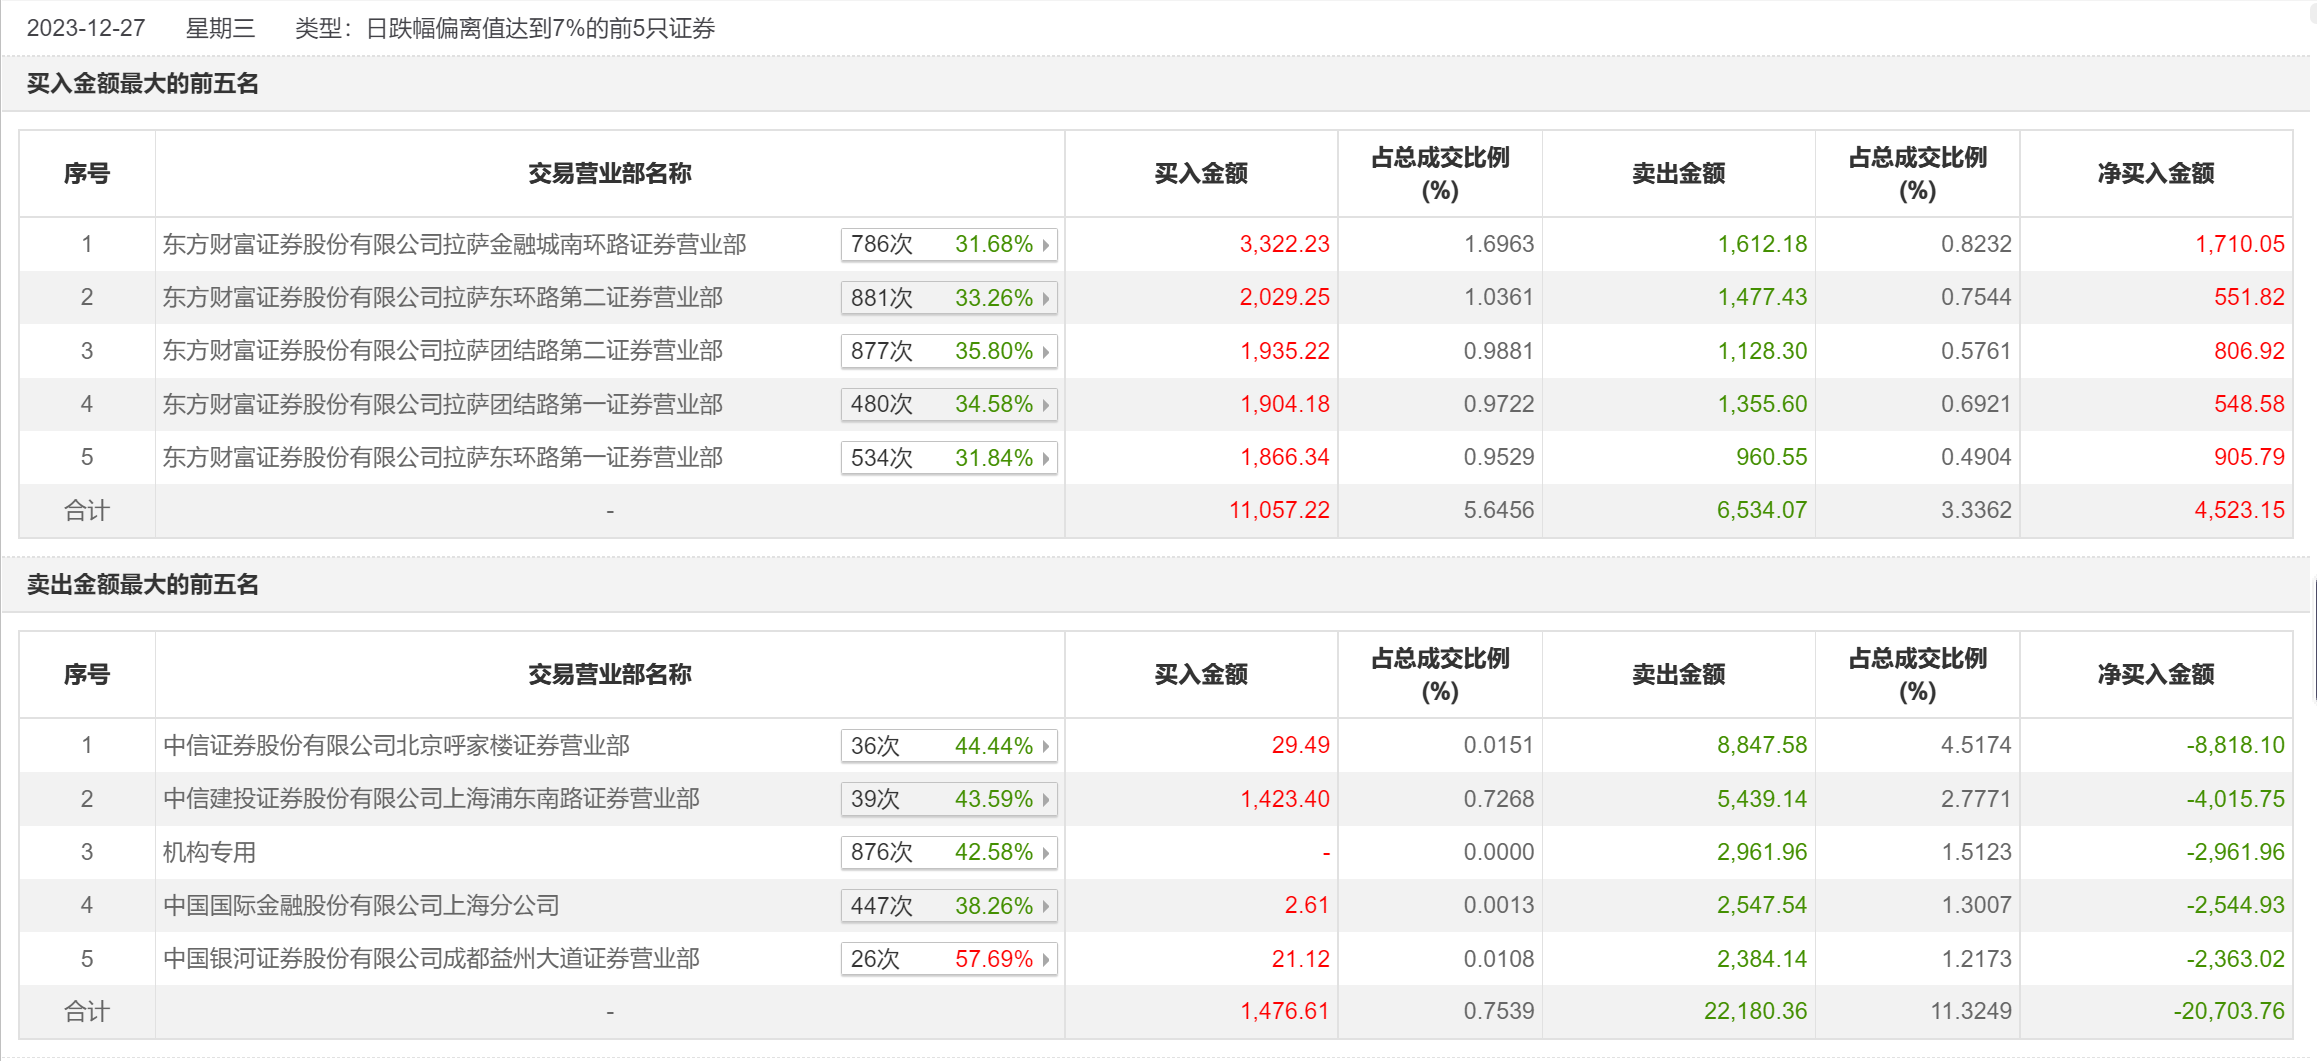The height and width of the screenshot is (1061, 2317).
Task: Open 东方财富拉萨东环路第二证券营业部 link
Action: pos(442,298)
